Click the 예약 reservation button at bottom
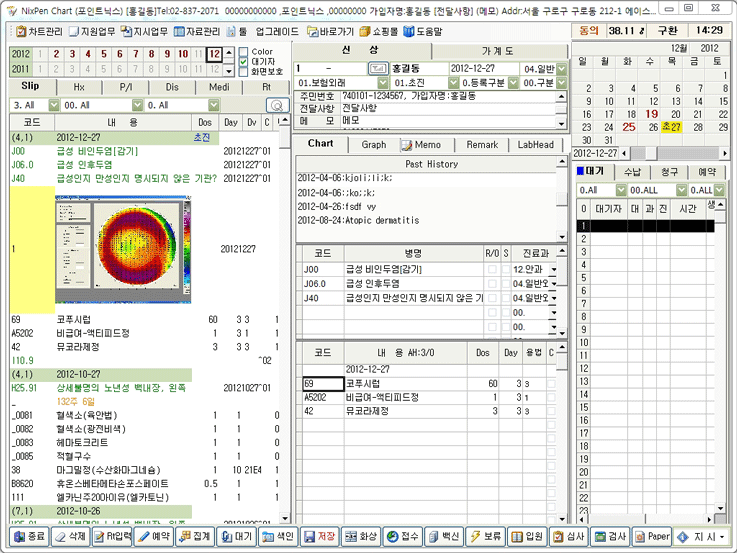The width and height of the screenshot is (737, 553). coord(153,537)
